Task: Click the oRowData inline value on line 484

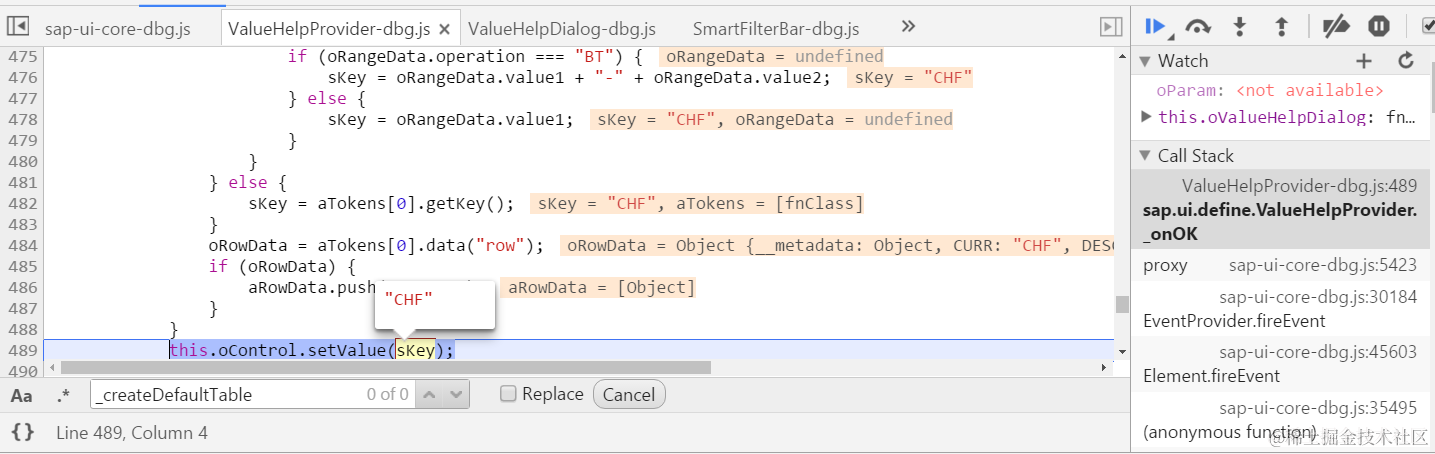Action: tap(836, 245)
